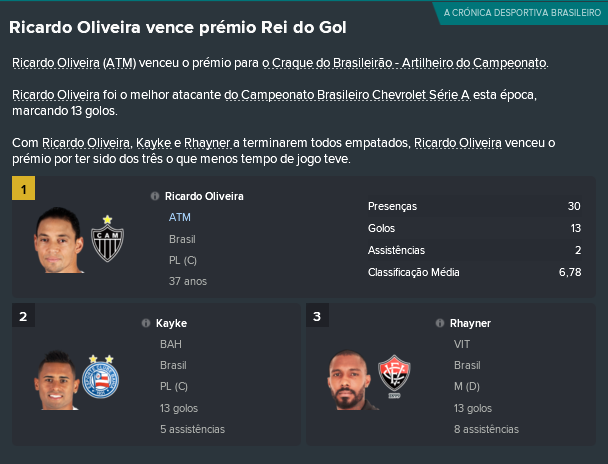
Task: Click the Ricardo Oliveira name in the winner card
Action: (x=204, y=196)
